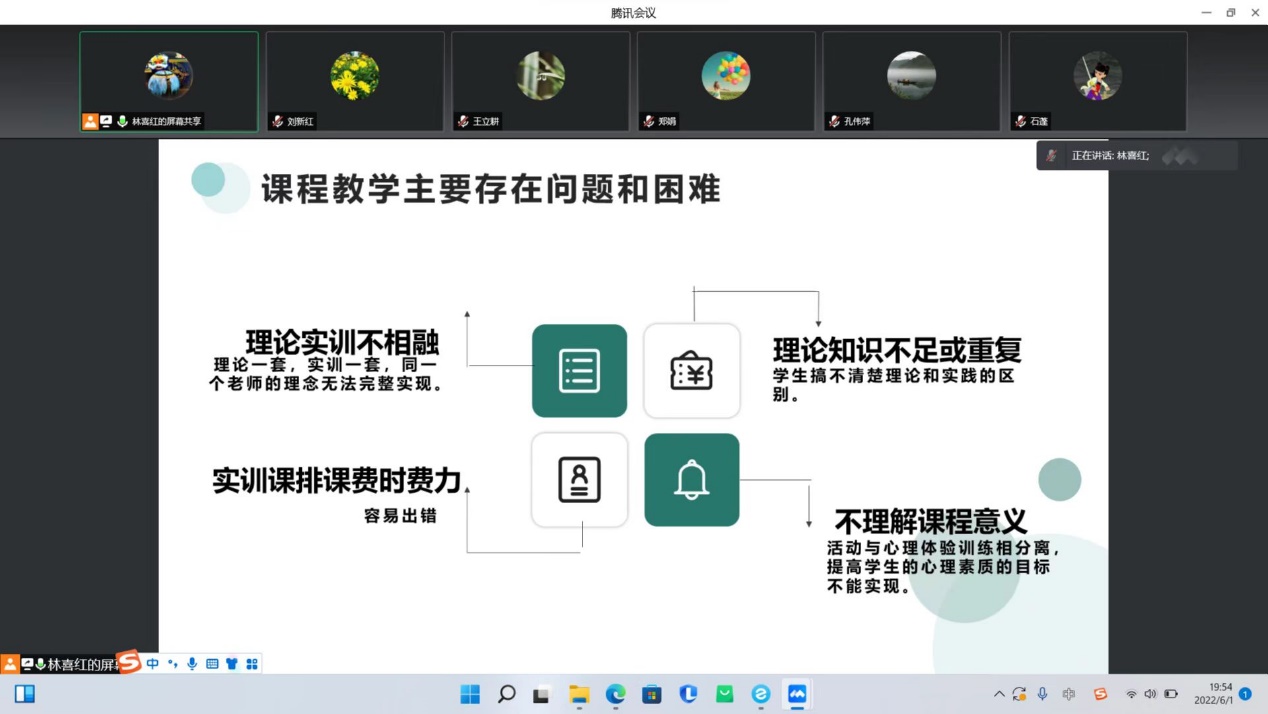Select participant 孔伟萍's video thumbnail
The height and width of the screenshot is (714, 1268).
911,80
